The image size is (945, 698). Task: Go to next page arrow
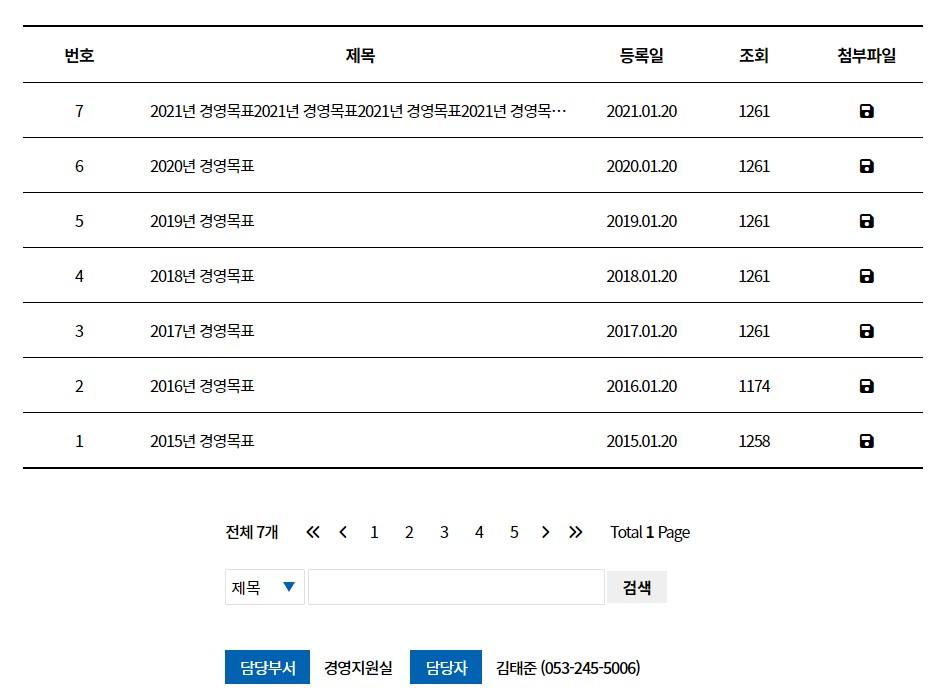[545, 532]
